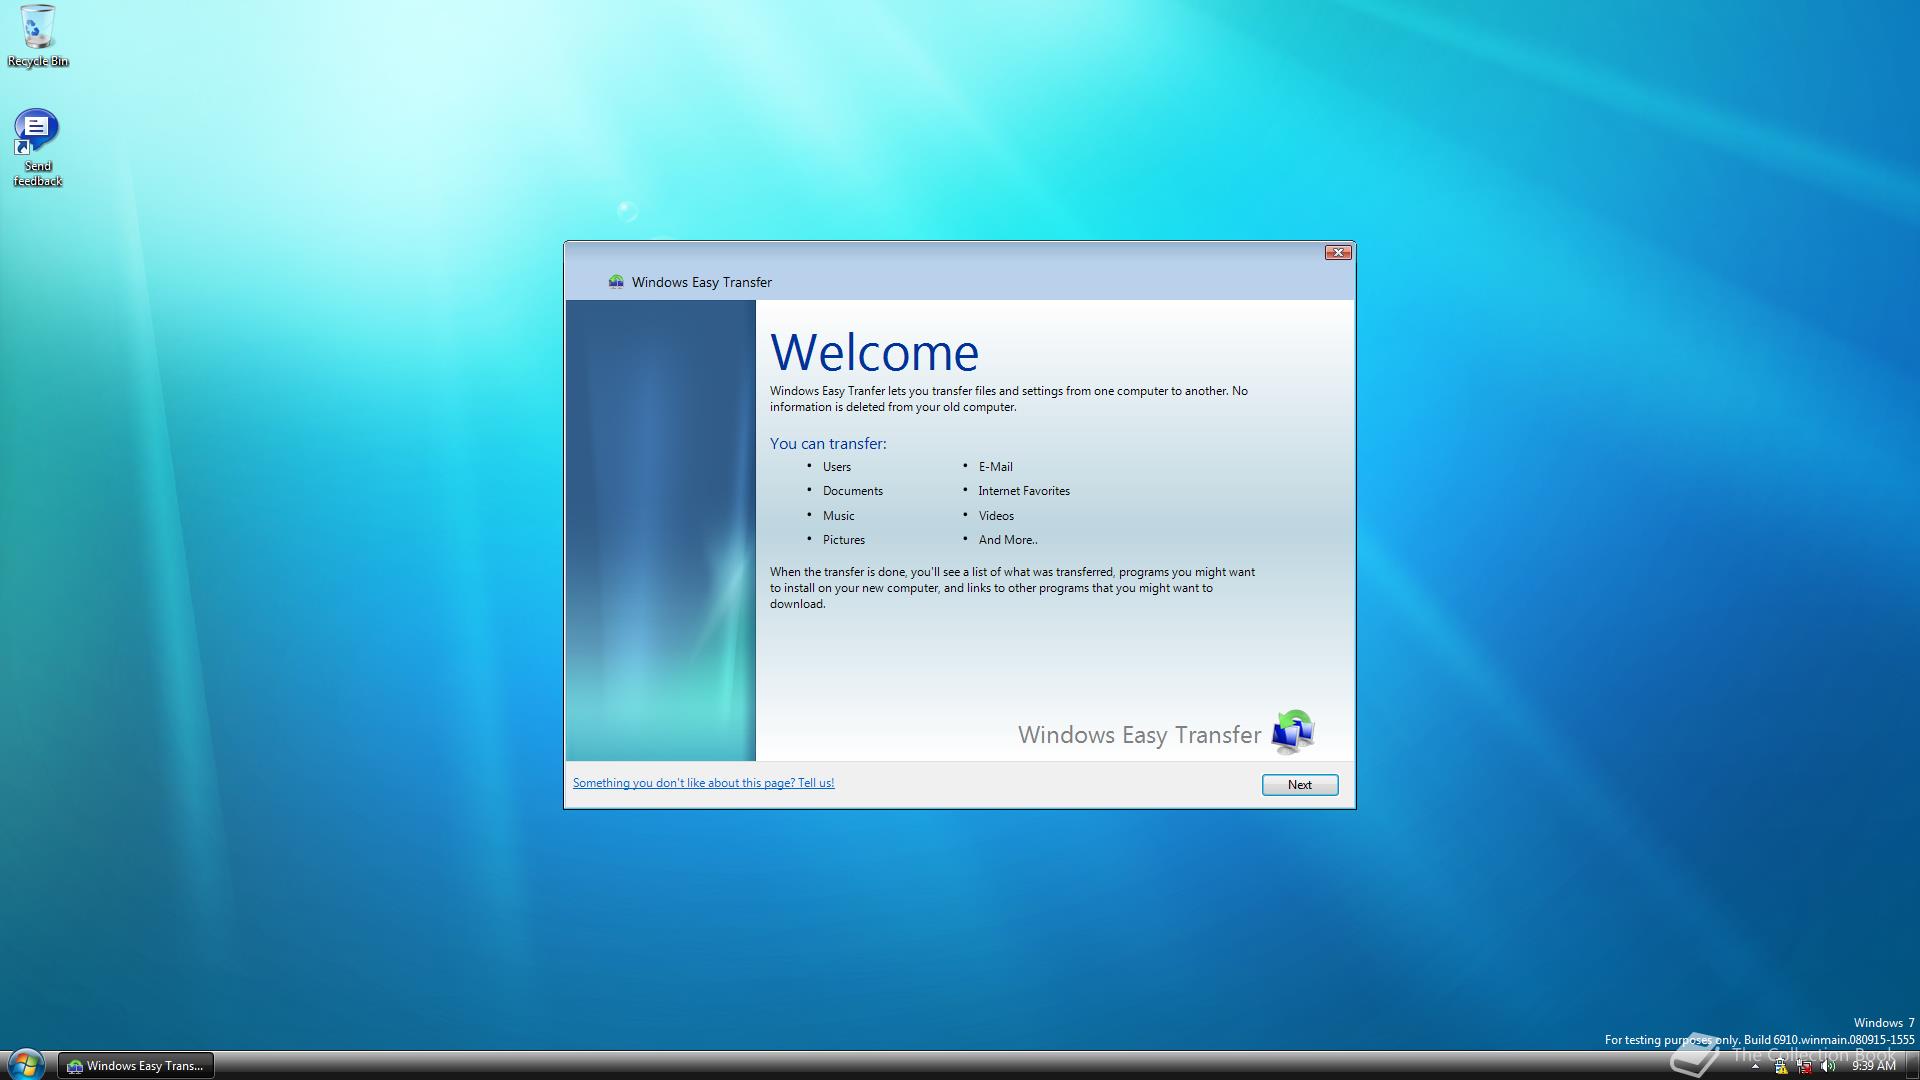Click the 'E-Mail' bullet item

pyautogui.click(x=995, y=467)
